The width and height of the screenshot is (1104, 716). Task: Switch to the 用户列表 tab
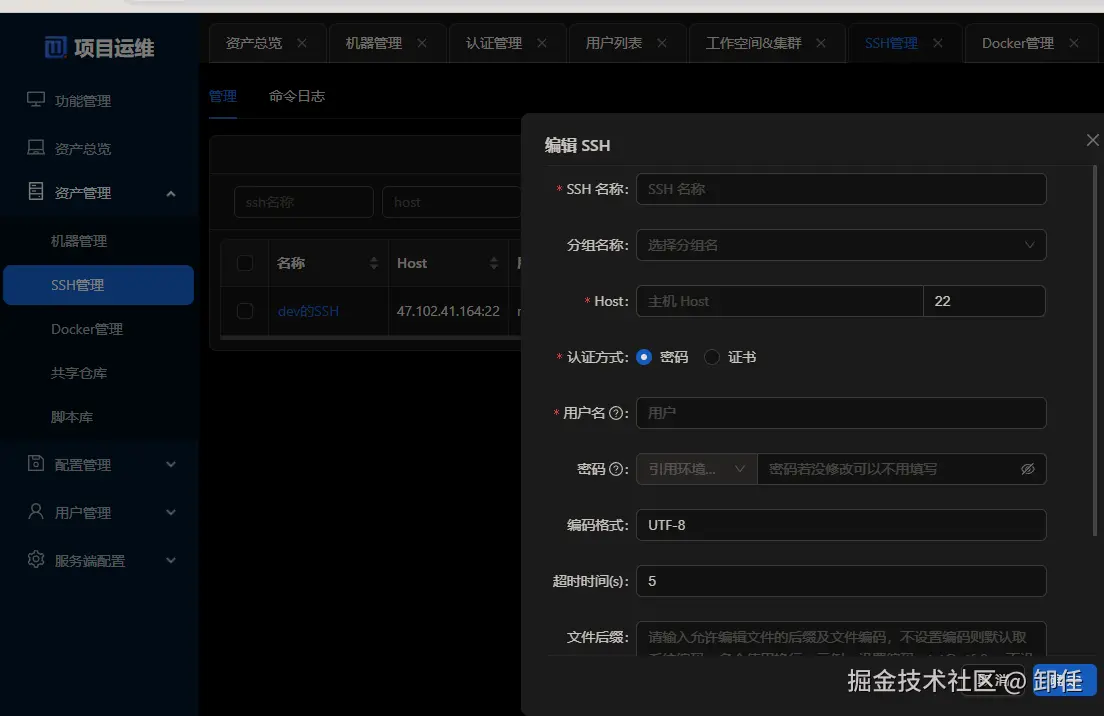pos(614,43)
